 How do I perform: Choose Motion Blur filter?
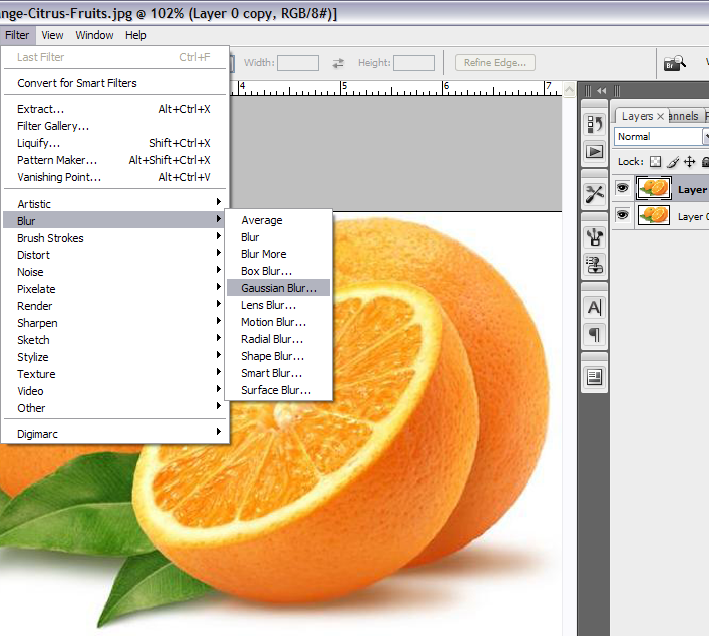click(x=279, y=322)
